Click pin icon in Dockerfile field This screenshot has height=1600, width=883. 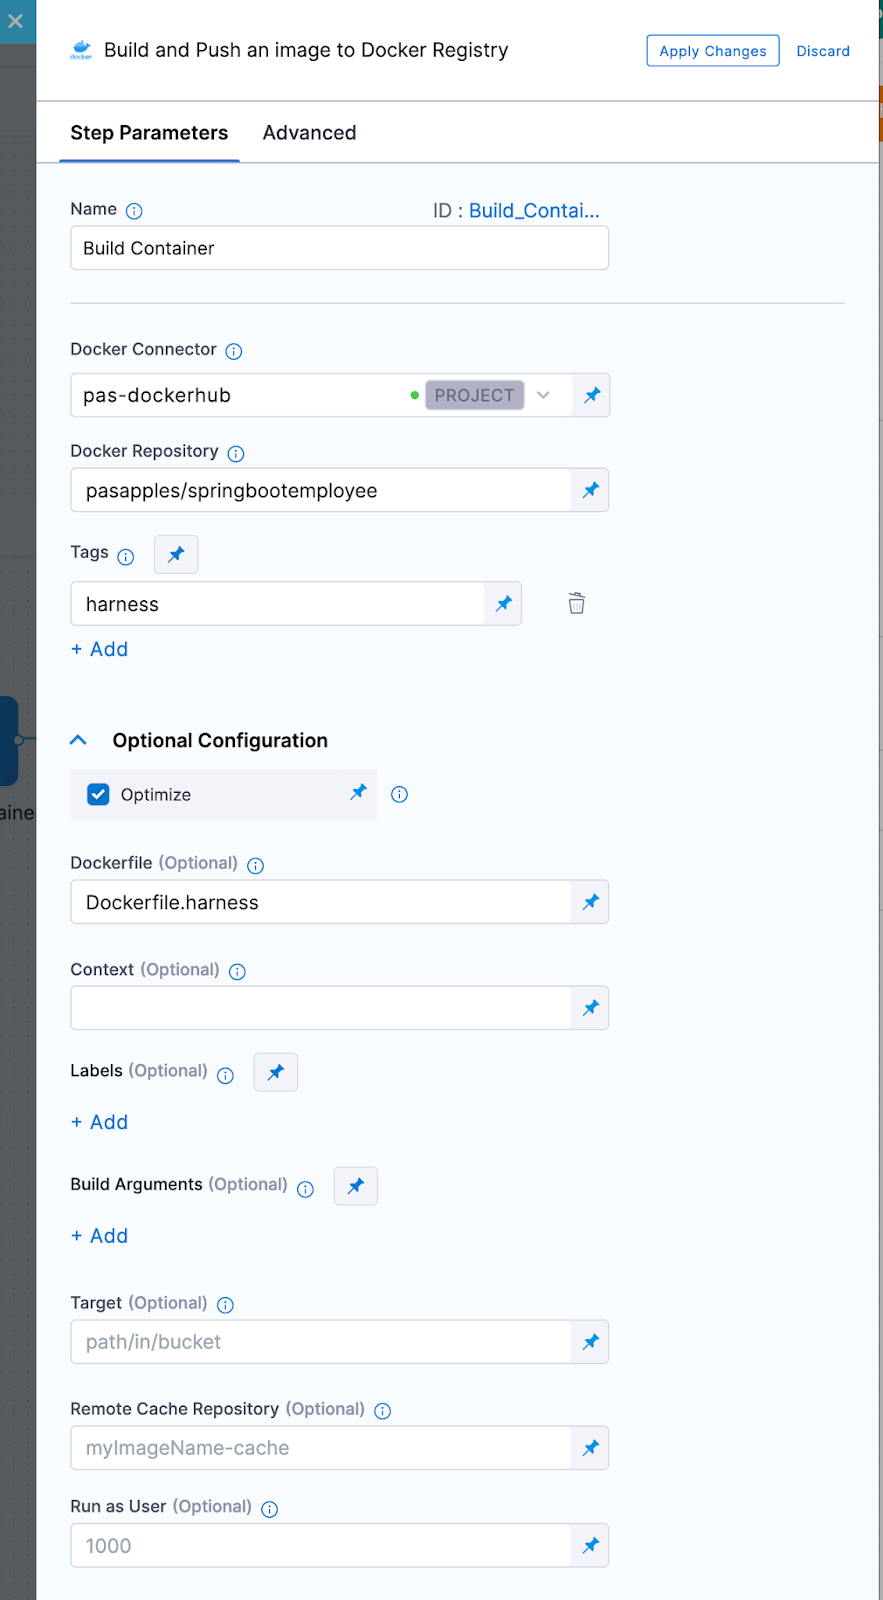[591, 902]
